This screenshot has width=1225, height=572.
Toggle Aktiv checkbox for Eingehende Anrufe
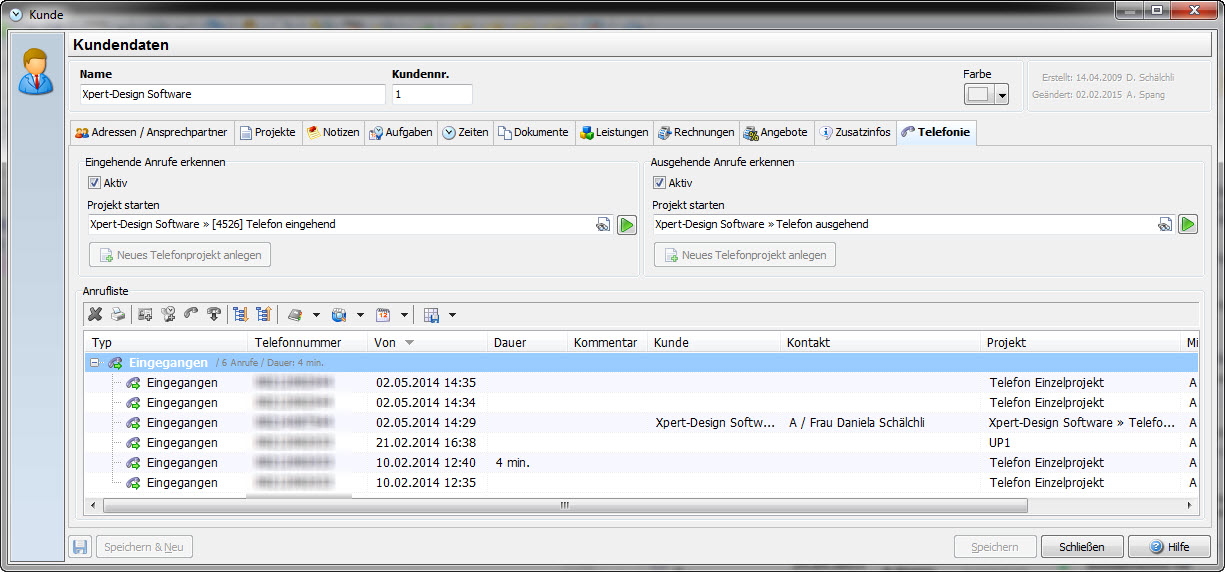(x=94, y=183)
